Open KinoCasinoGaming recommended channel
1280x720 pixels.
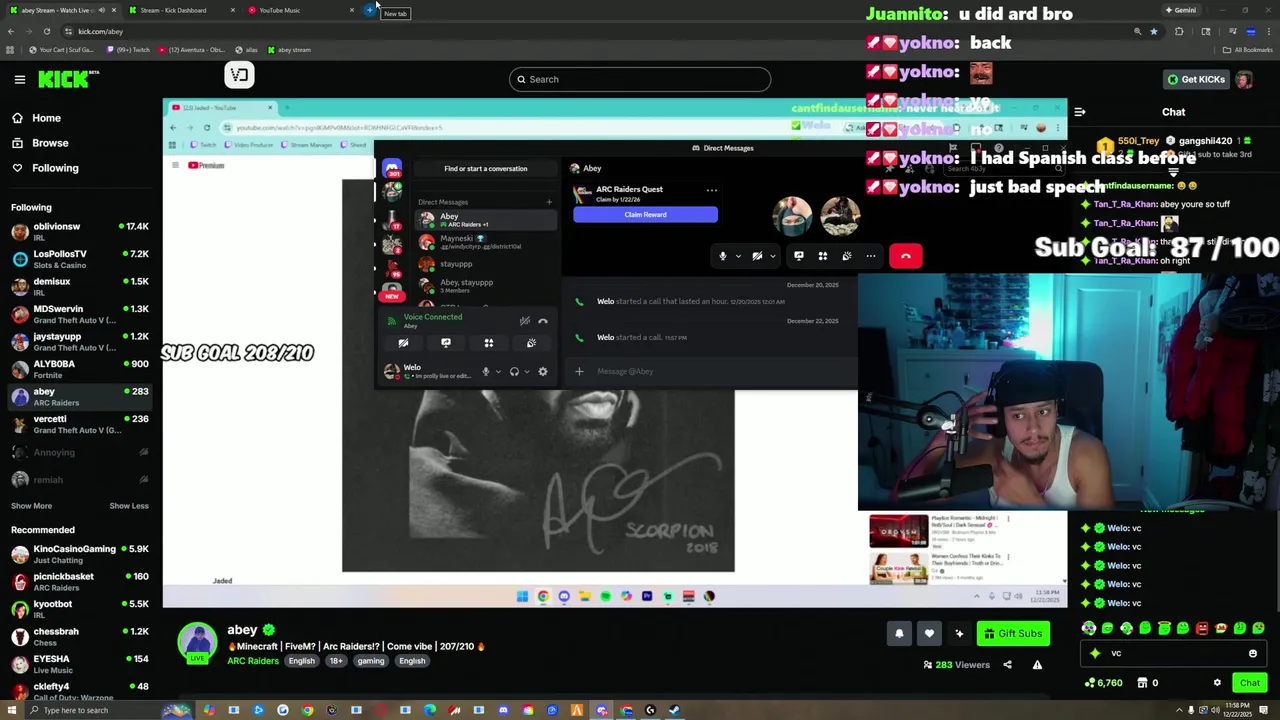(80, 554)
